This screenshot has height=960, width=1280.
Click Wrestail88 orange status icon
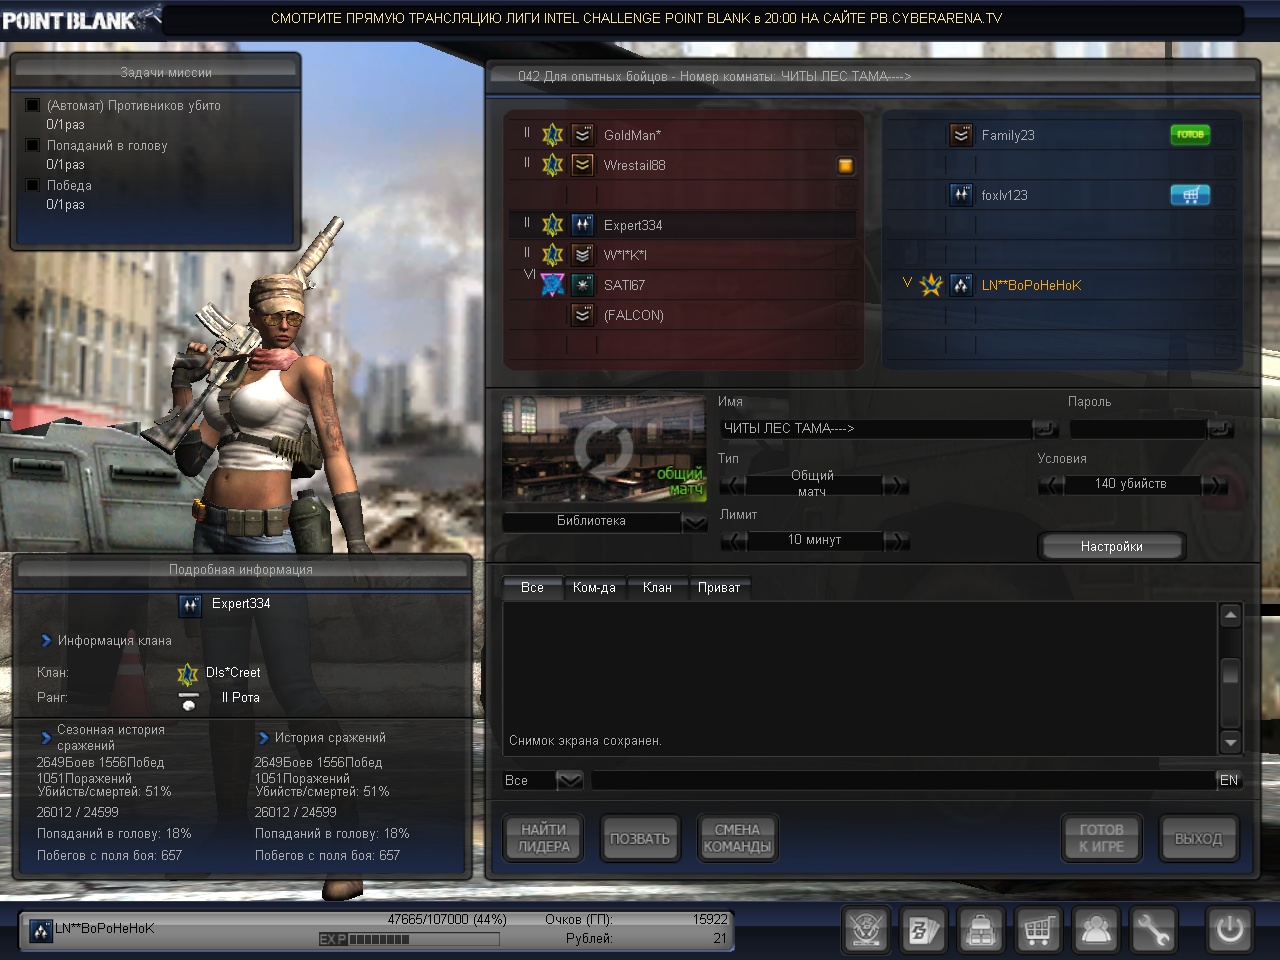pos(846,166)
